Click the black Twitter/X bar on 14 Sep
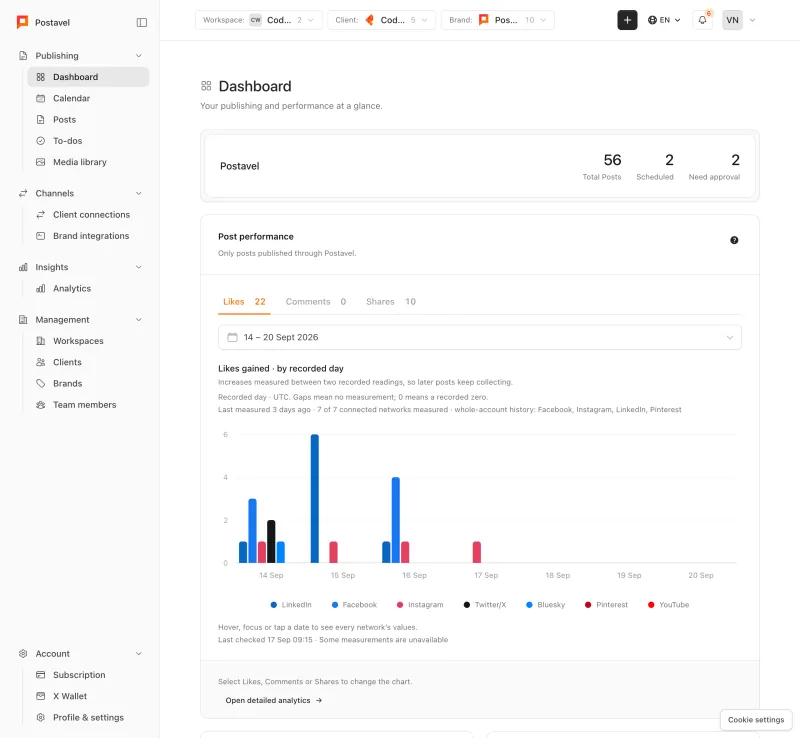Screen dimensions: 800x738 (271, 542)
